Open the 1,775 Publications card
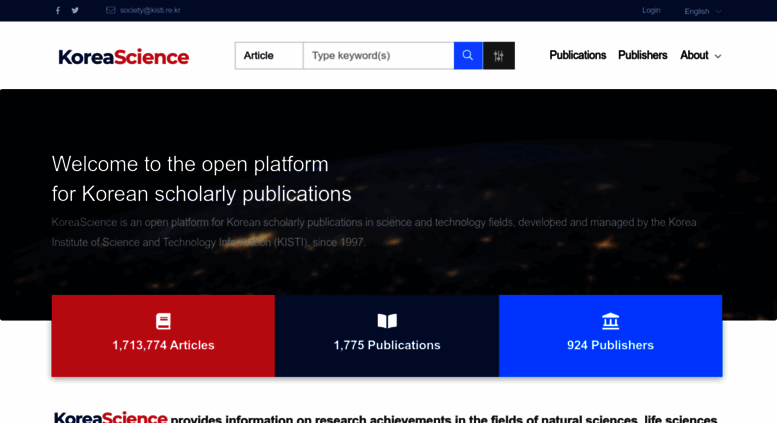Screen dimensions: 777x423 (387, 336)
